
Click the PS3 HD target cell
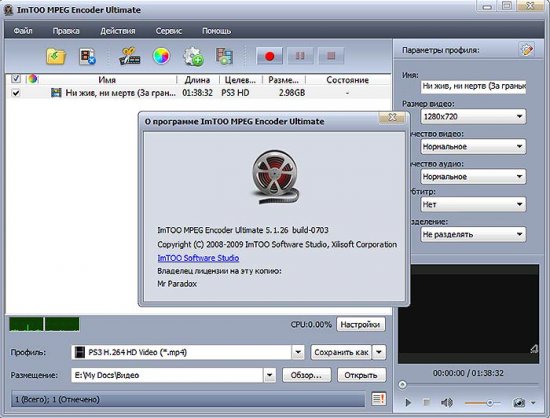click(235, 93)
